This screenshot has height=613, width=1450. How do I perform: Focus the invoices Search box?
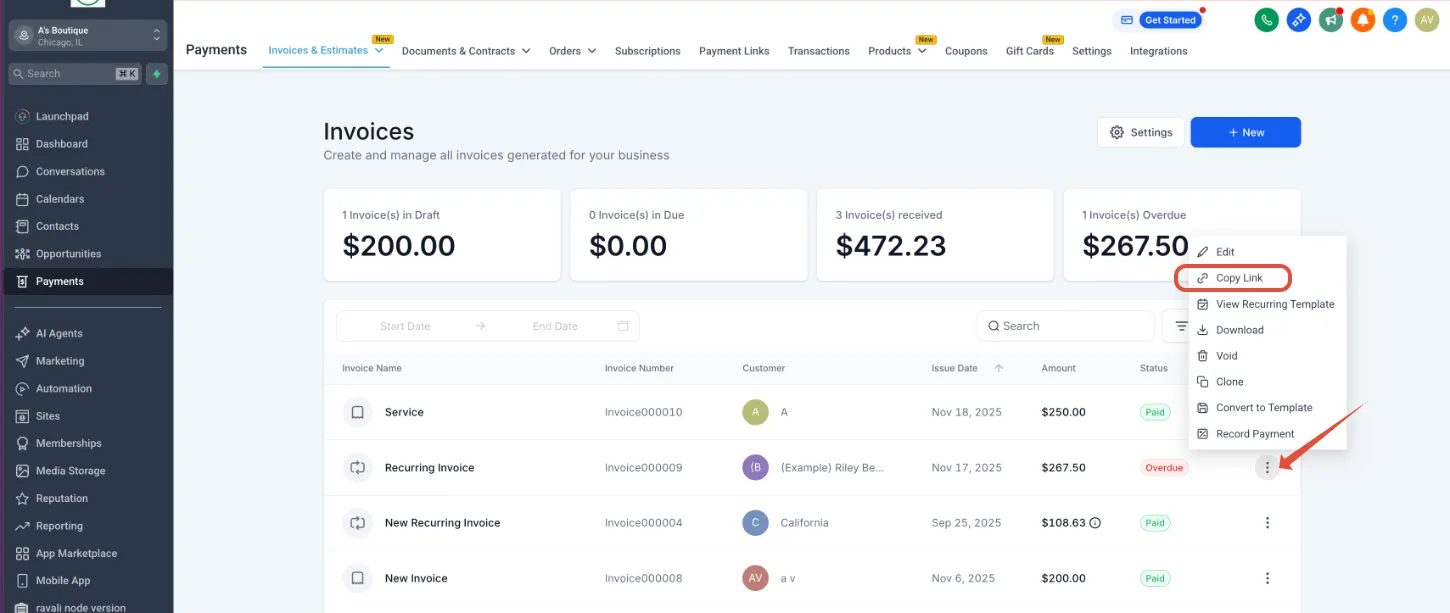click(x=1065, y=326)
